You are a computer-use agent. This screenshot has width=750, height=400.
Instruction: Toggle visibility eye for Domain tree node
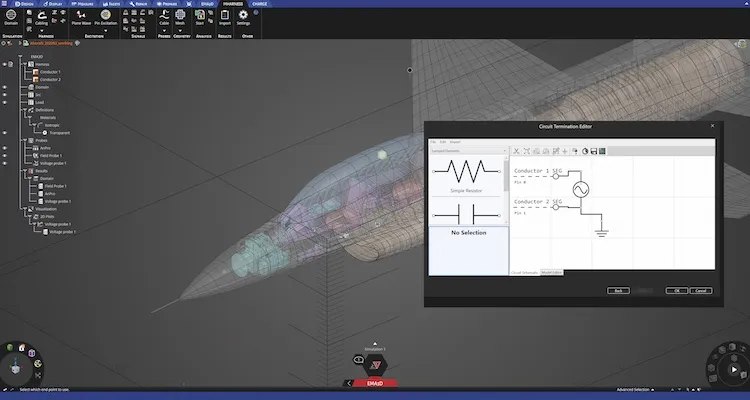point(5,87)
